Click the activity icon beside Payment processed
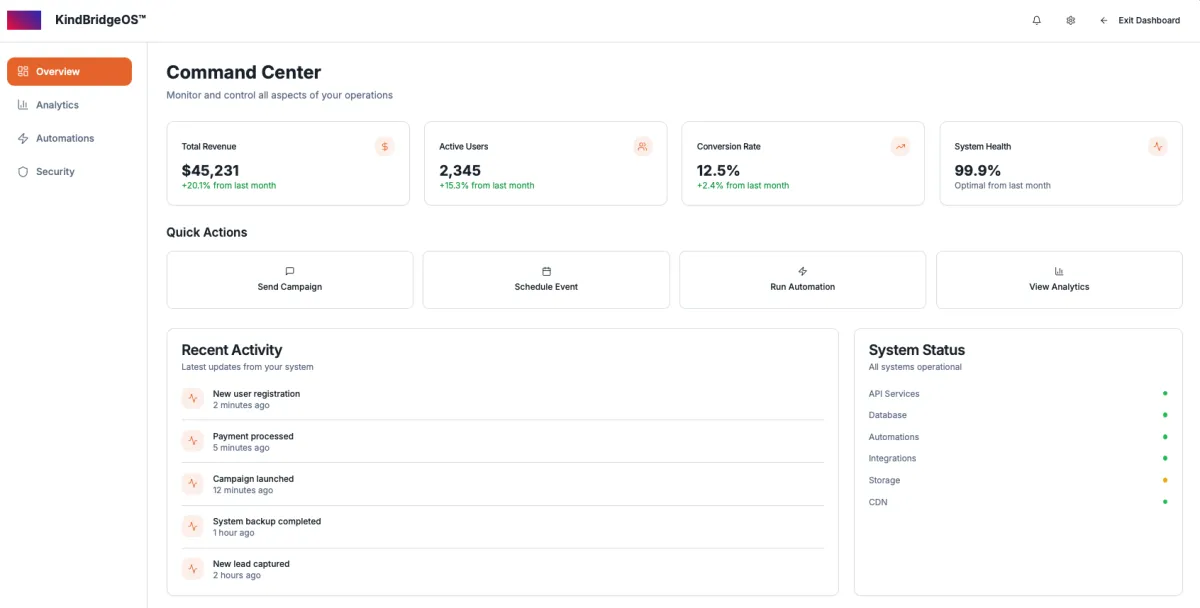Image resolution: width=1200 pixels, height=608 pixels. [x=193, y=441]
